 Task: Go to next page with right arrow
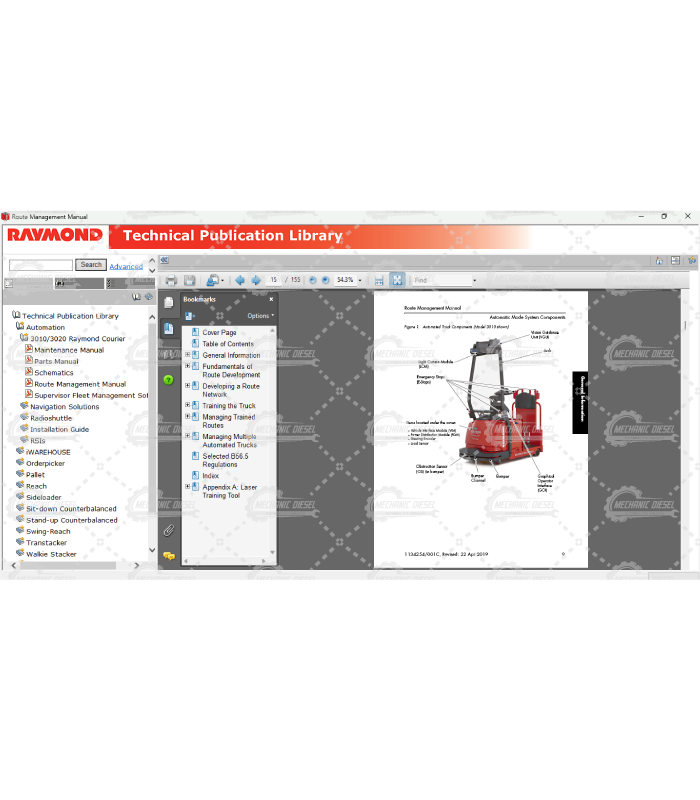(x=256, y=281)
